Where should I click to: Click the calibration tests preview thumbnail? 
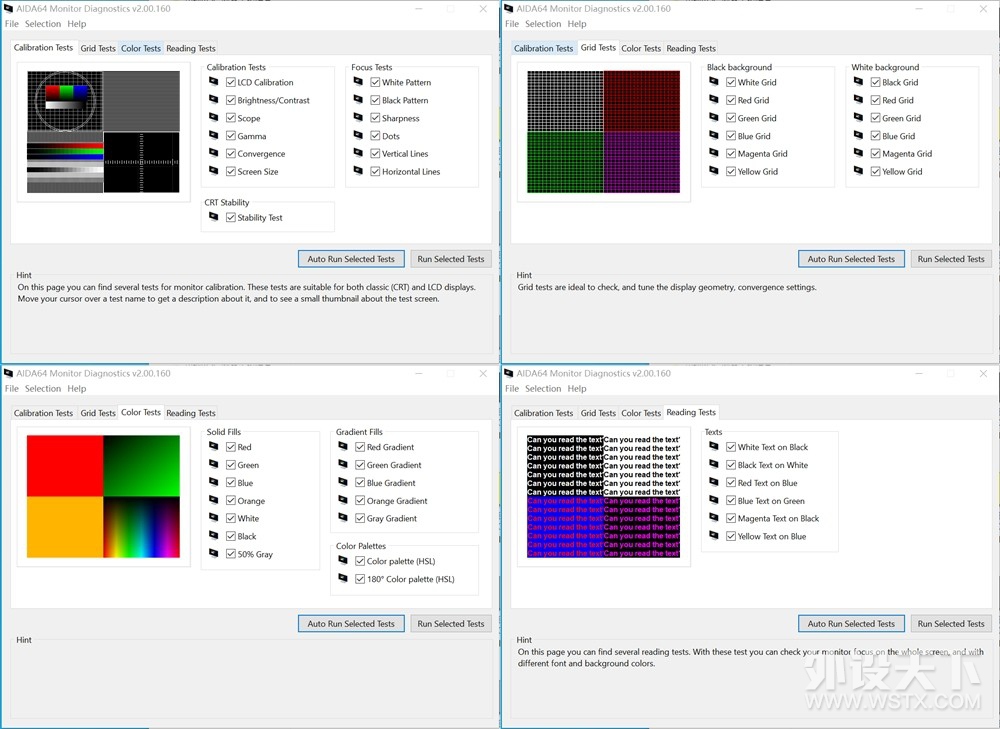click(103, 131)
